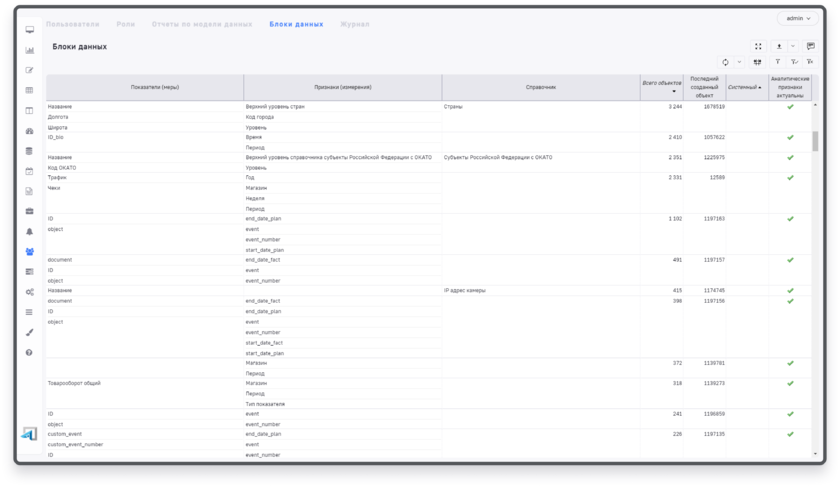Click the table's vertical scrollbar thumb

click(815, 138)
